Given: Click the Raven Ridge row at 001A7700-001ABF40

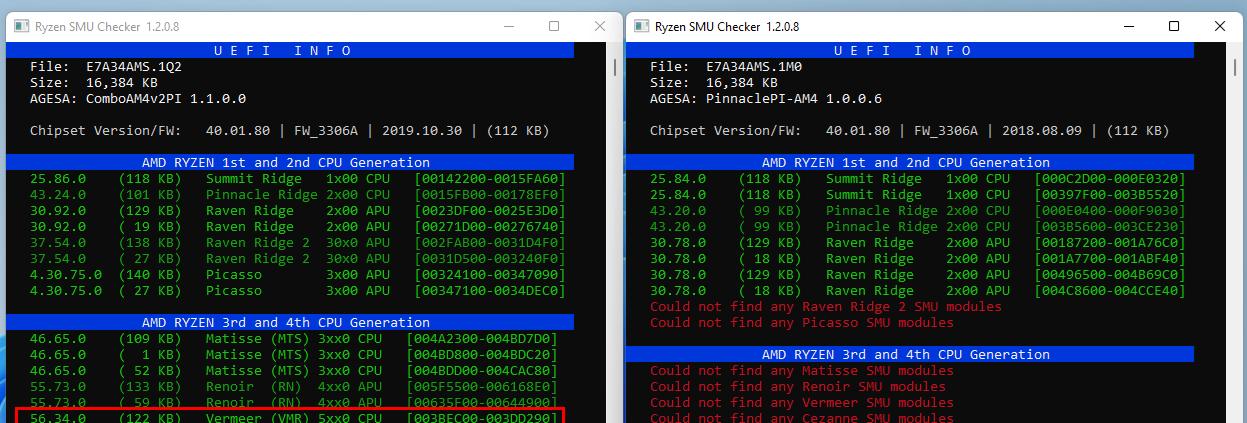Looking at the screenshot, I should pyautogui.click(x=918, y=259).
